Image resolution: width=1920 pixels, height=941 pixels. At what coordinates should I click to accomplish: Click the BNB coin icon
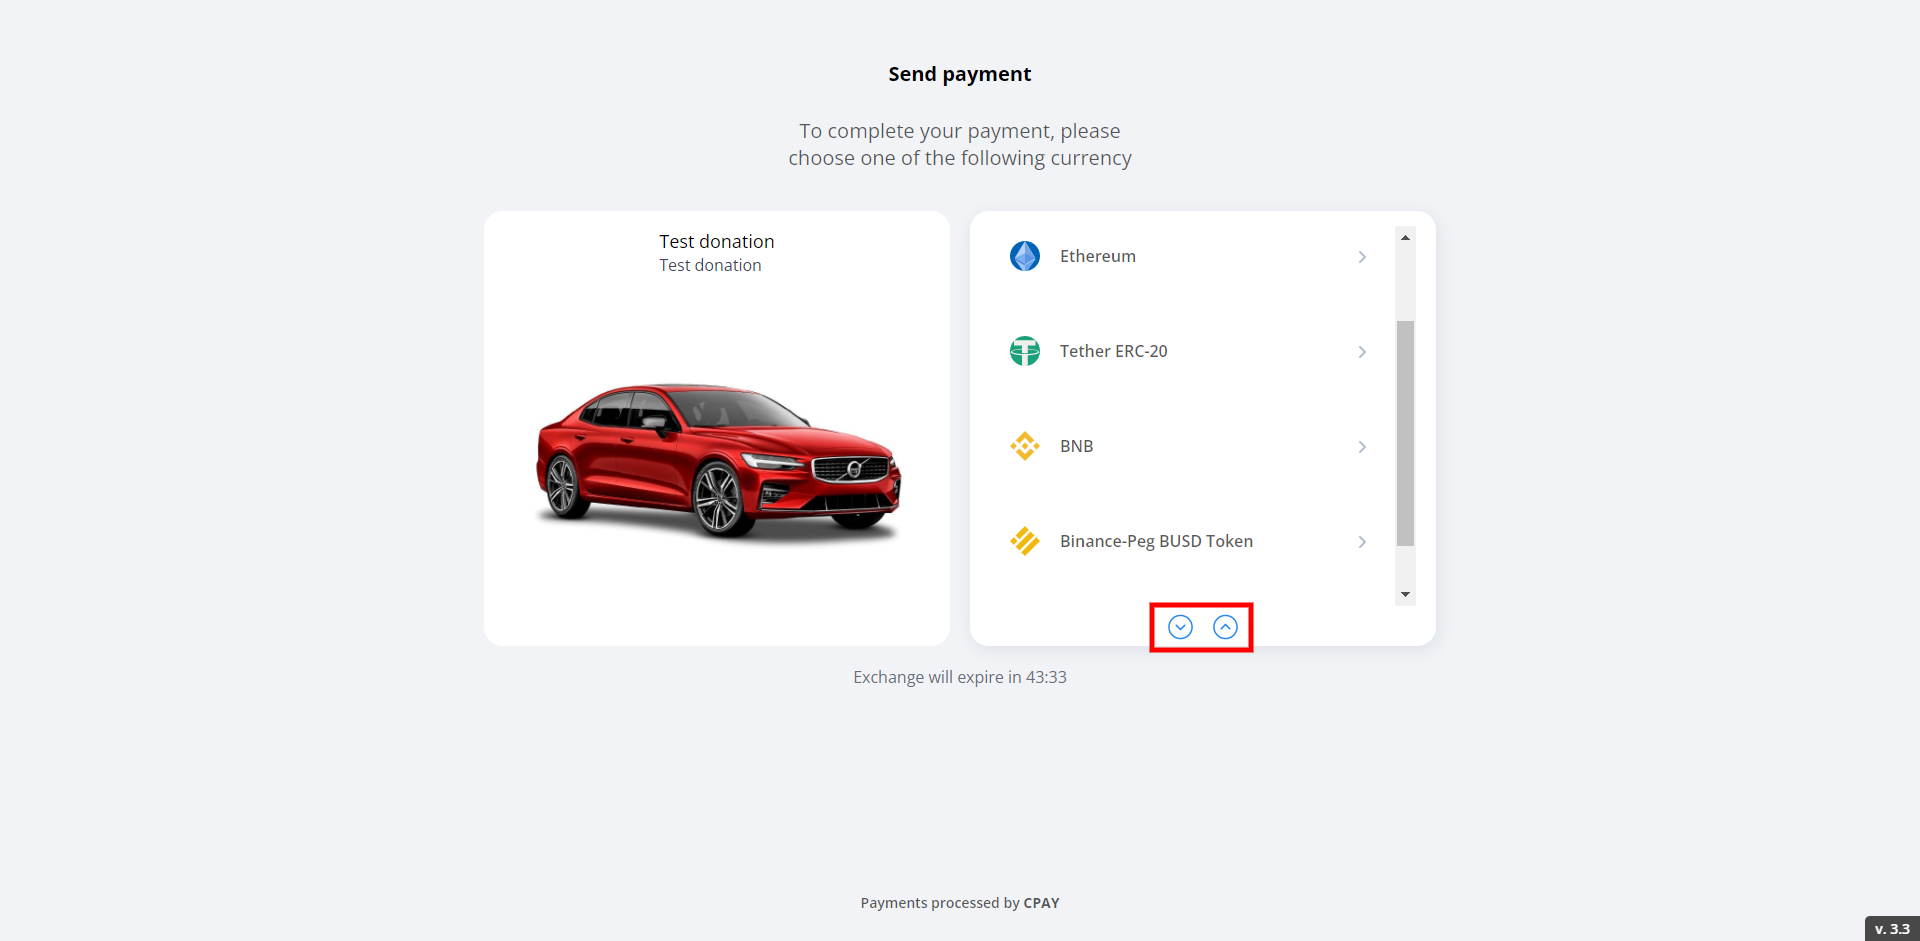point(1024,446)
